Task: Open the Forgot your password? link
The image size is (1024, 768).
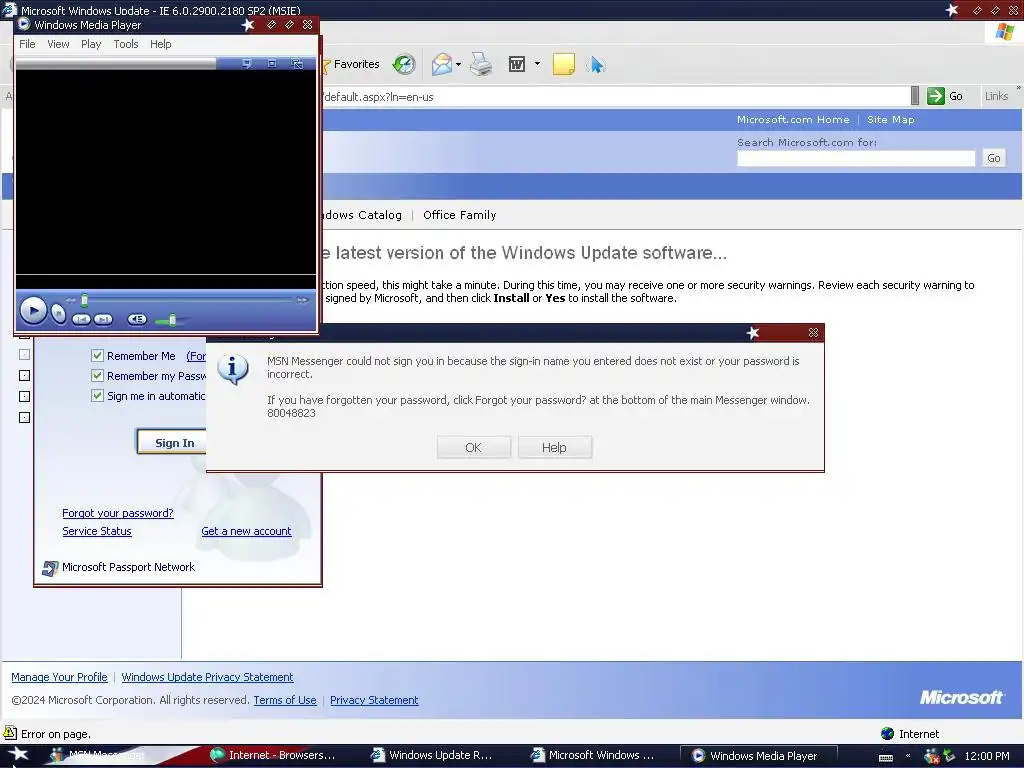Action: [x=118, y=513]
